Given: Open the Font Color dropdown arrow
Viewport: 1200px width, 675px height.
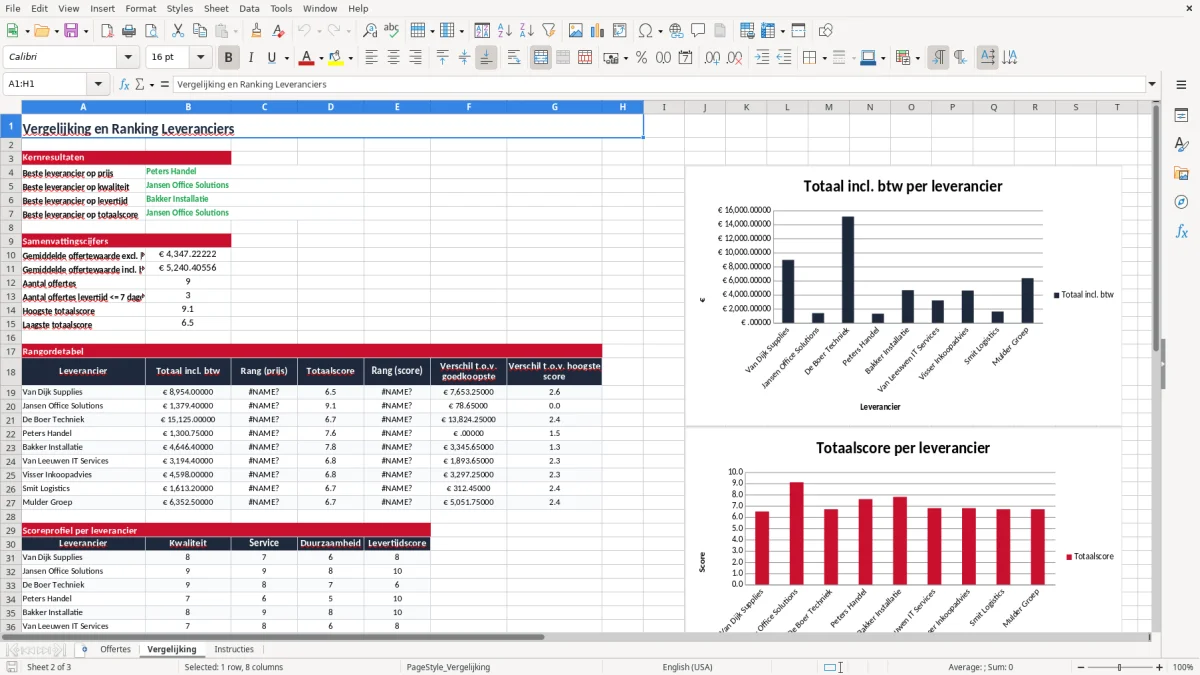Looking at the screenshot, I should (x=321, y=58).
